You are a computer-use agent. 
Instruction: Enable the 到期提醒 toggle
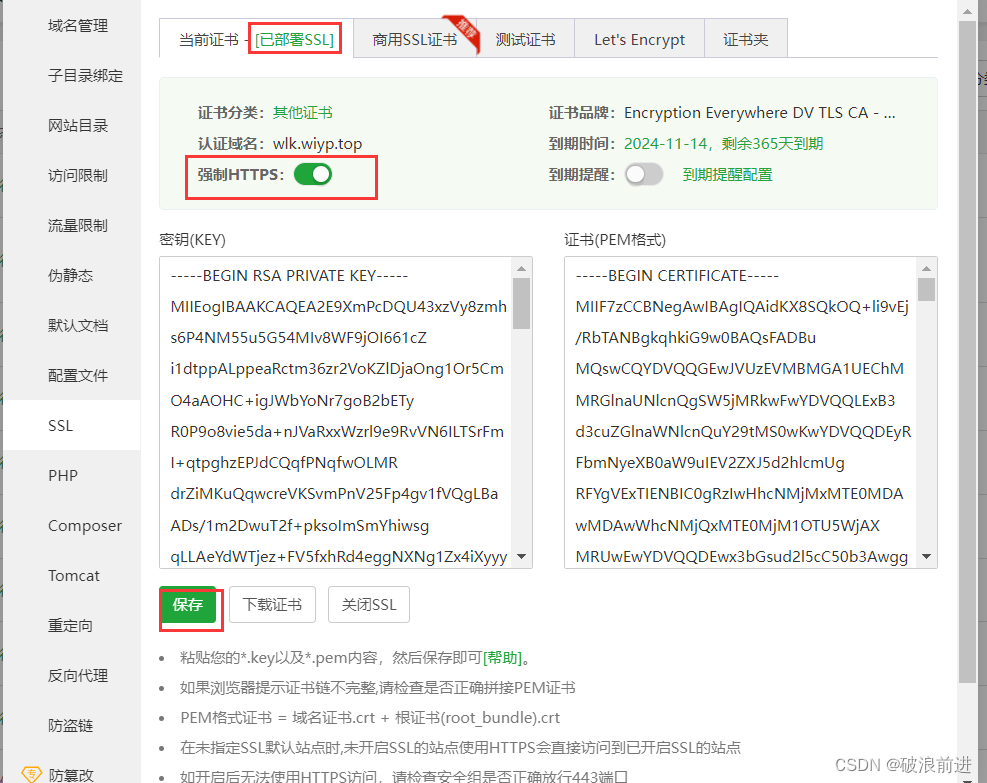(x=644, y=173)
